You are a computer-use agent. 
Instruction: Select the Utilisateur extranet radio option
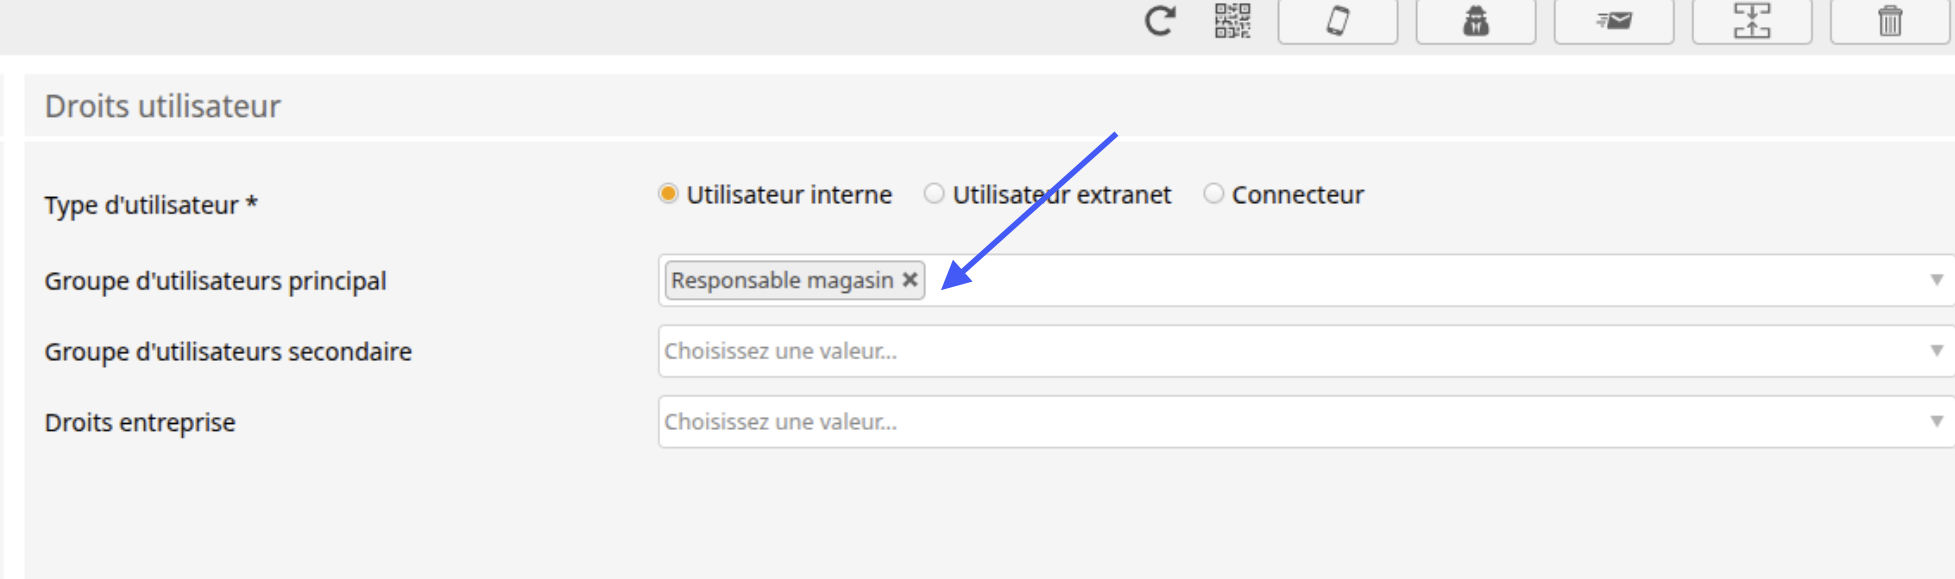934,193
